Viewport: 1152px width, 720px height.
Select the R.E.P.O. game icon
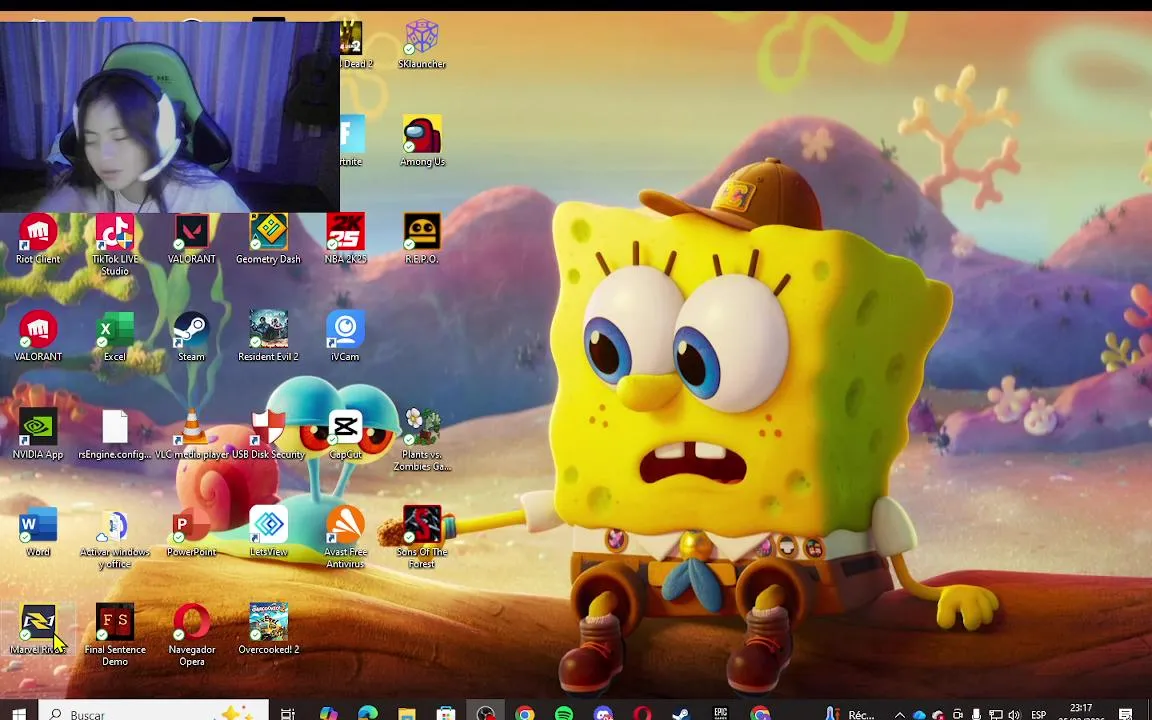tap(422, 239)
